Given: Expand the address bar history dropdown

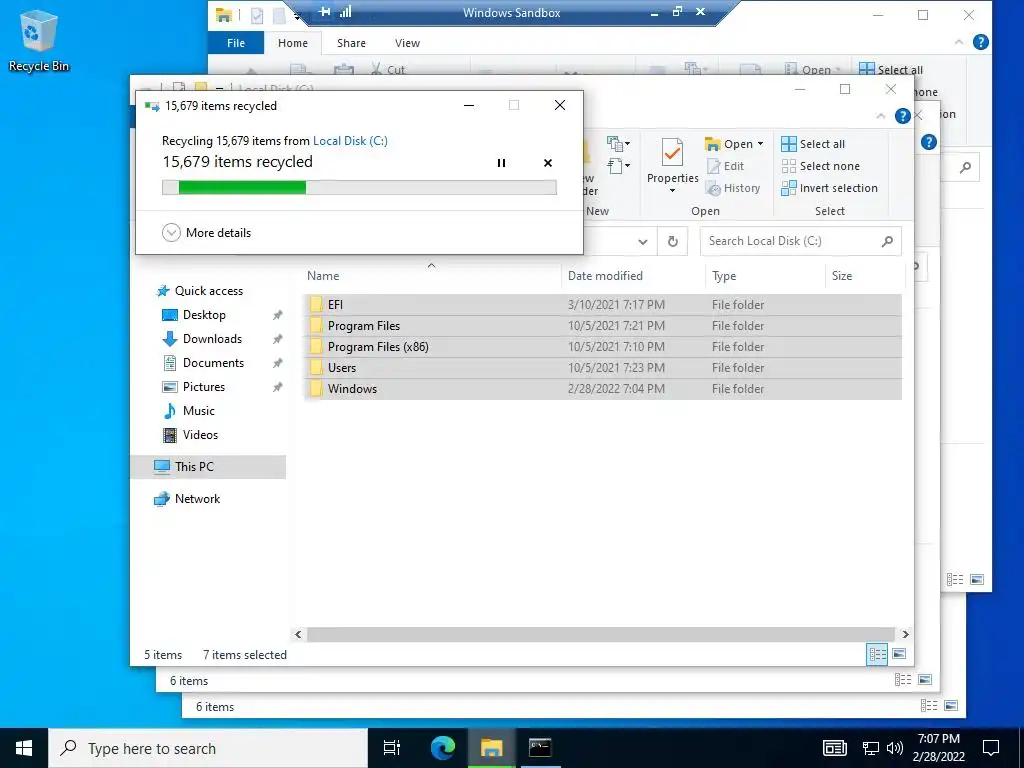Looking at the screenshot, I should point(643,242).
